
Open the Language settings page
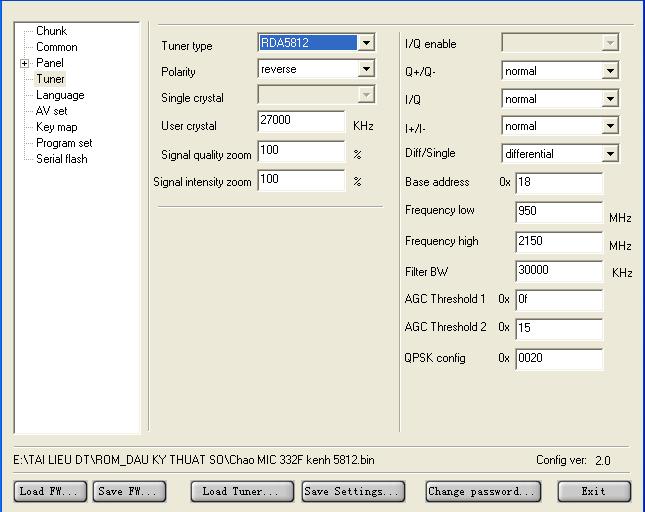(x=60, y=95)
